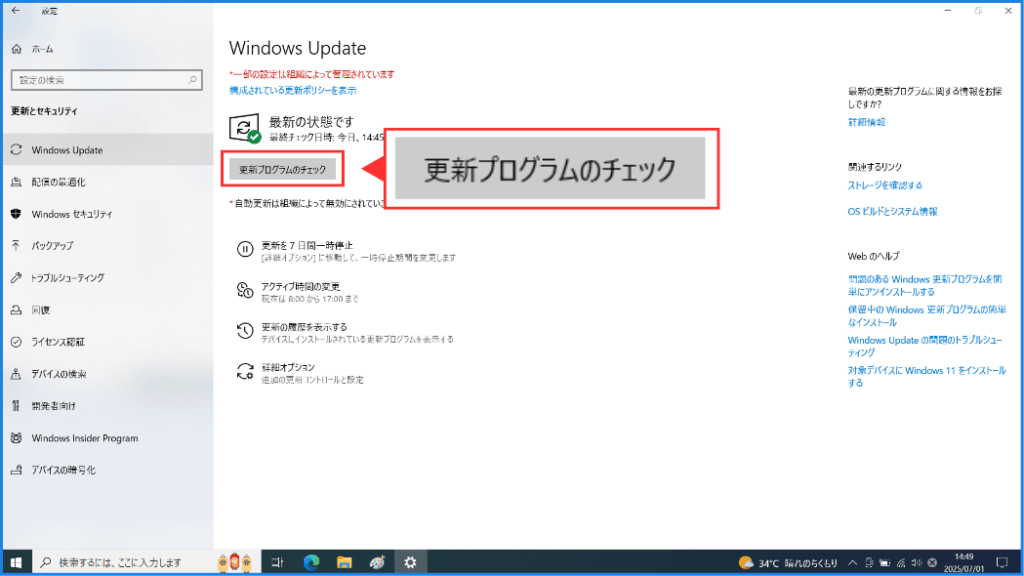Open the paint palette app in taskbar

[x=377, y=562]
